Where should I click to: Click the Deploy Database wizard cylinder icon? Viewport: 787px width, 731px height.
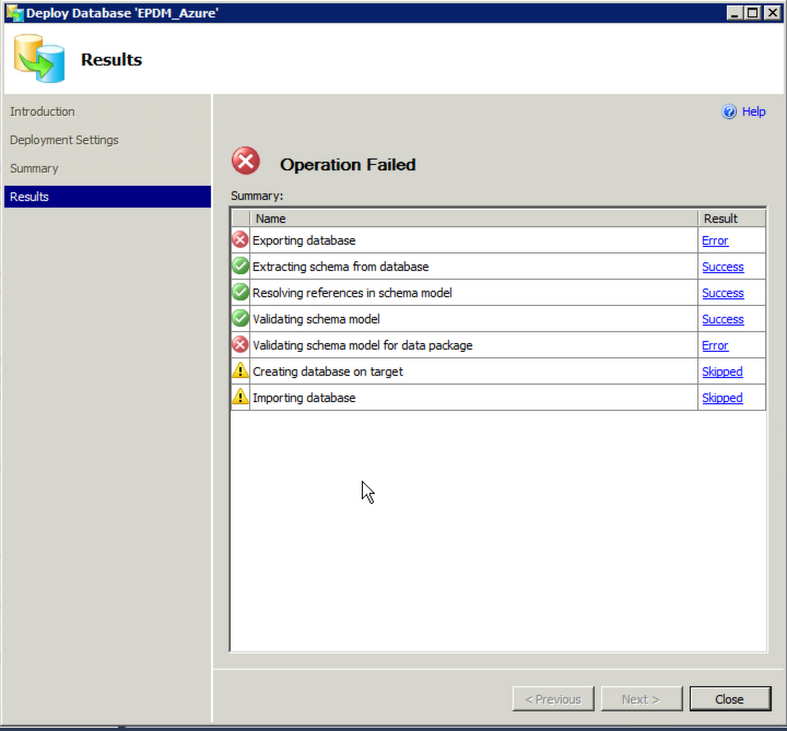39,58
